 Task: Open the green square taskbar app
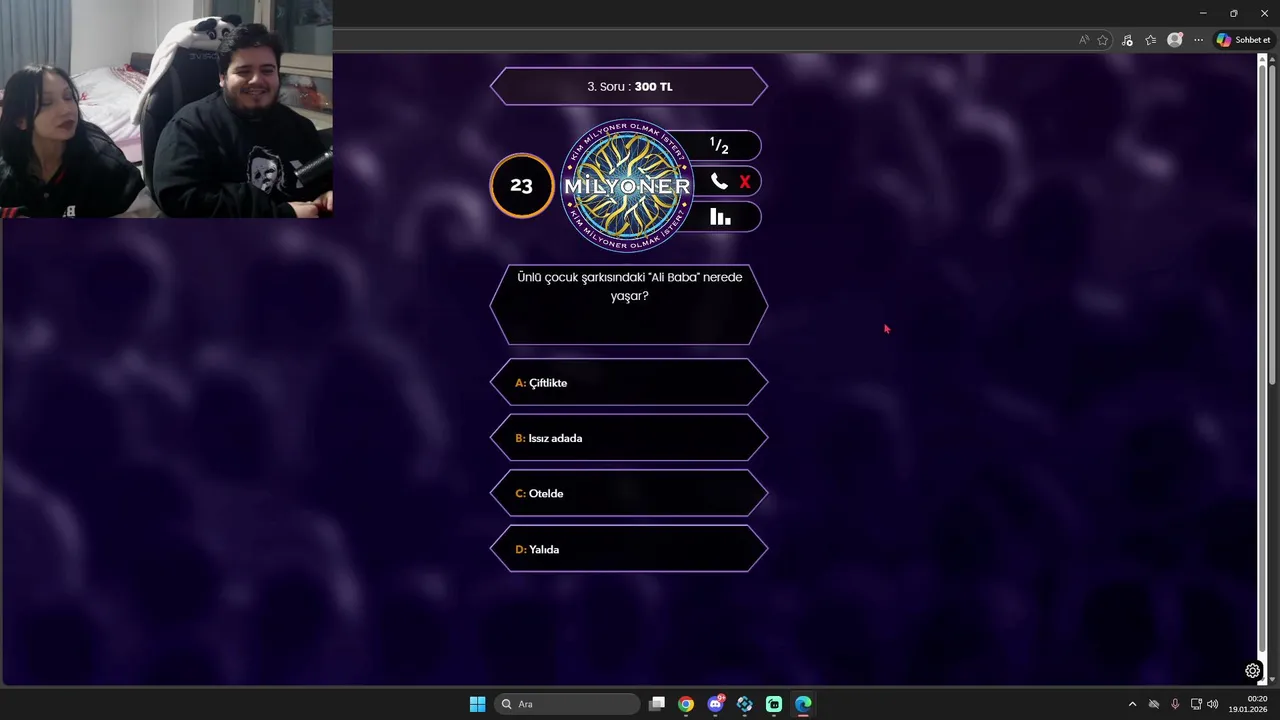point(774,704)
